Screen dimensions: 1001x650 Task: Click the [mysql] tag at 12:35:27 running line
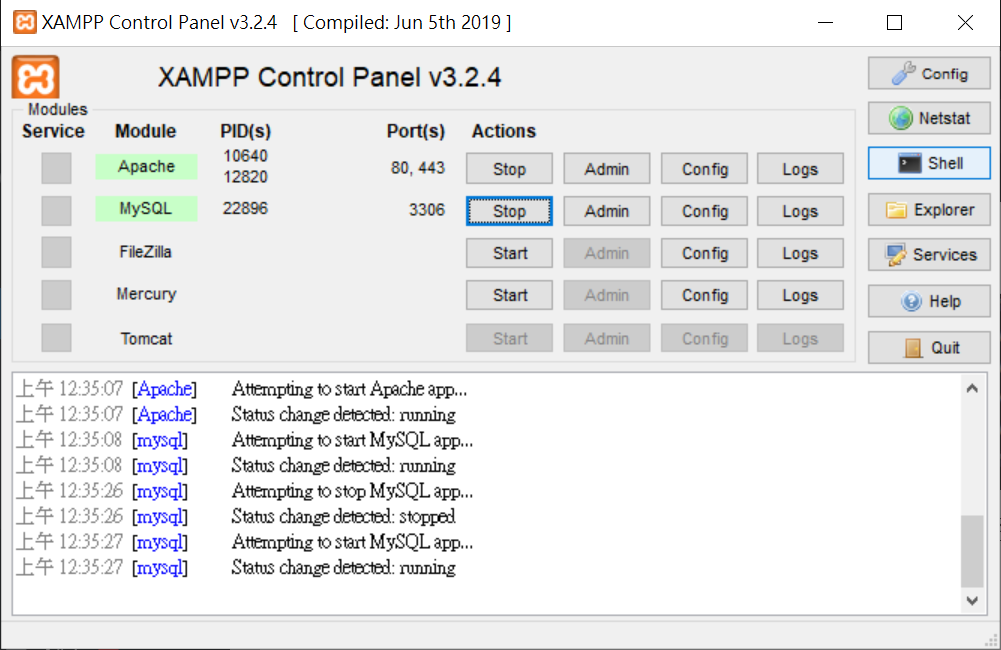tap(160, 567)
